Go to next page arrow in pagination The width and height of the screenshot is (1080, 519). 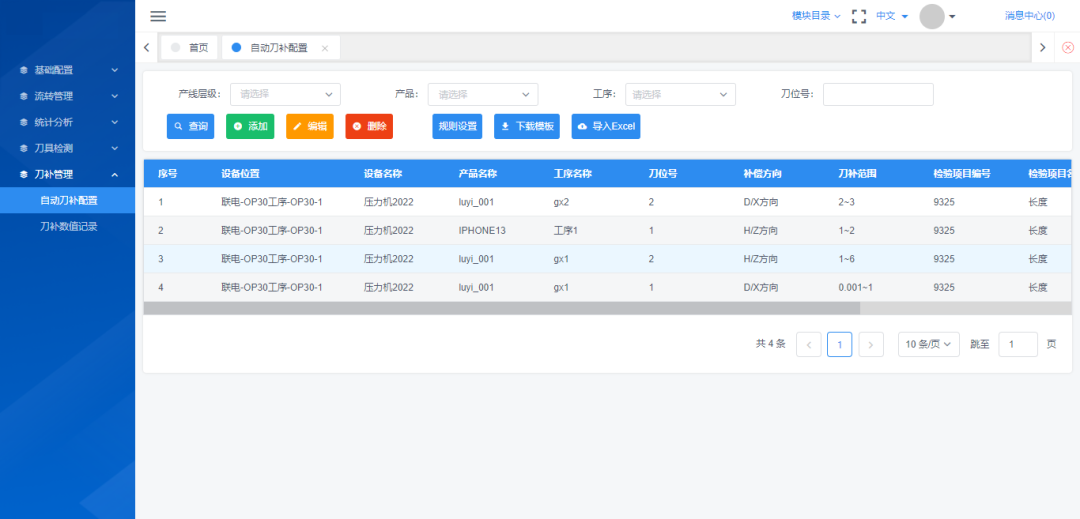pos(871,344)
